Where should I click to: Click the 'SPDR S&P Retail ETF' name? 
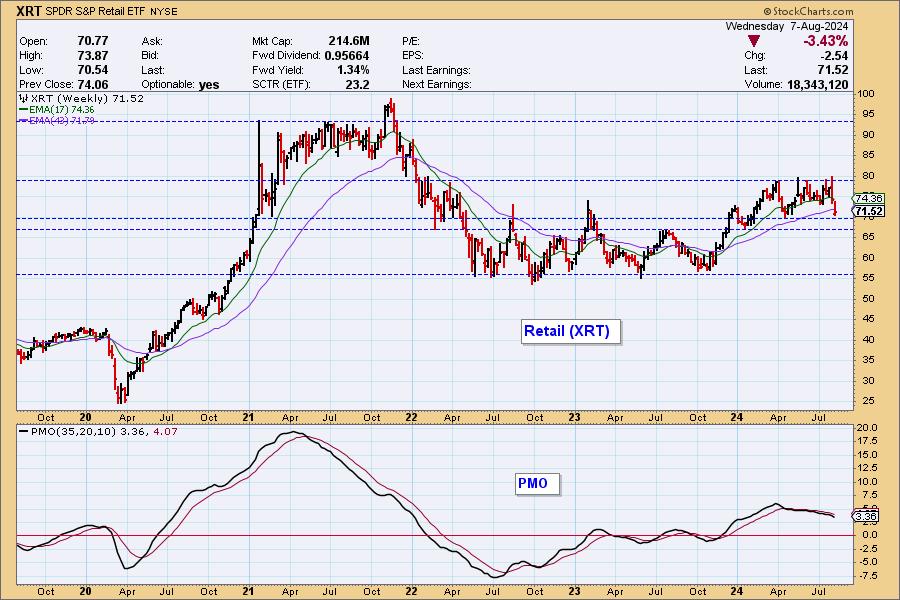[96, 11]
